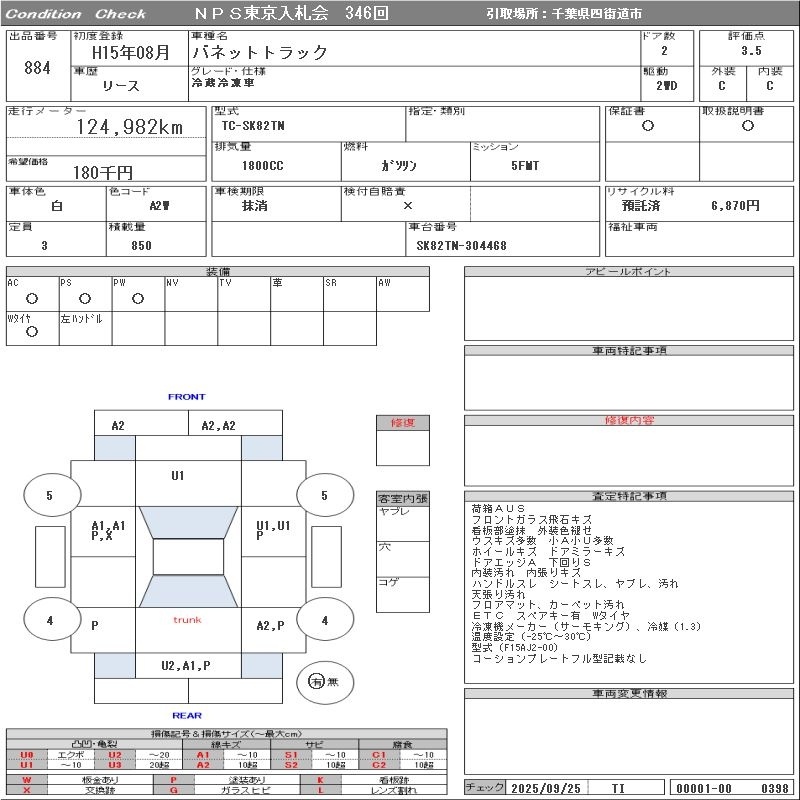Toggle the PS equipment circle
Screen dimensions: 800x800
click(84, 298)
